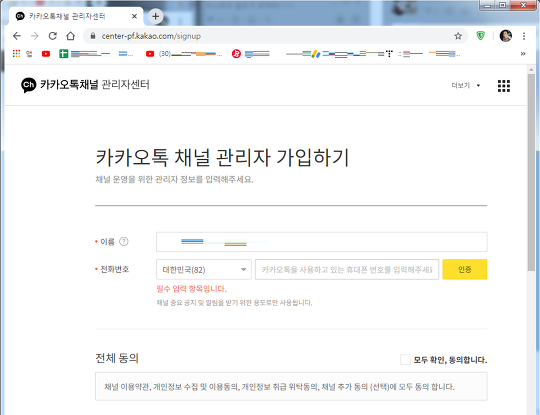Maximize the browser window
The image size is (540, 415).
click(x=502, y=5)
